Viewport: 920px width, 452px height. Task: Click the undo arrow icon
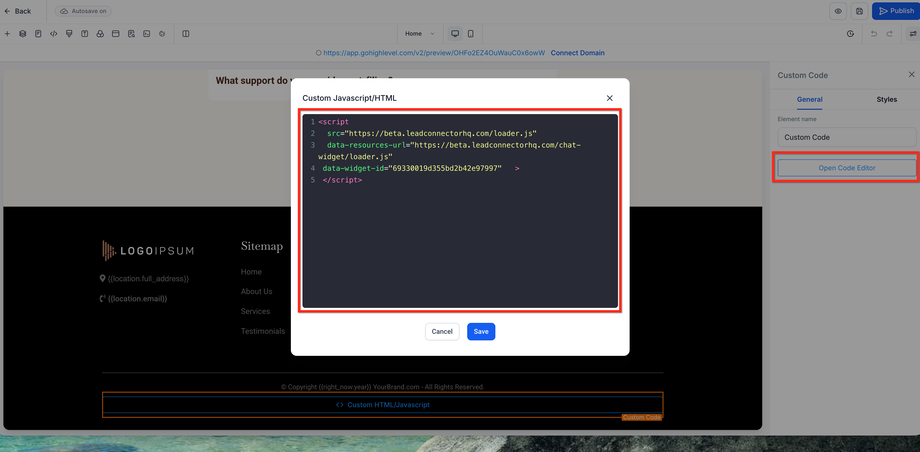[x=874, y=34]
